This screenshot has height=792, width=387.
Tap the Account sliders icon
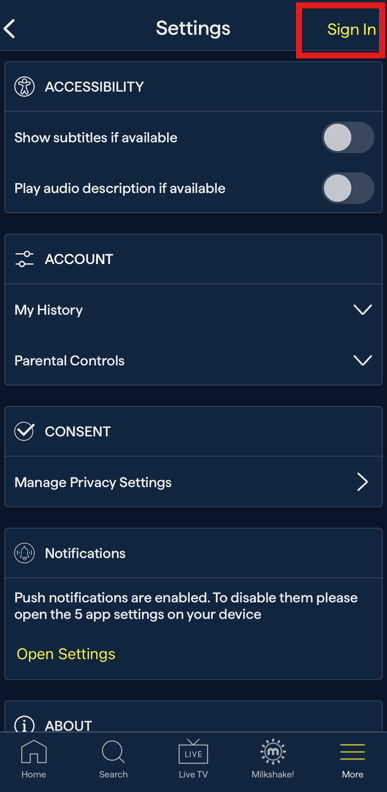[x=24, y=259]
